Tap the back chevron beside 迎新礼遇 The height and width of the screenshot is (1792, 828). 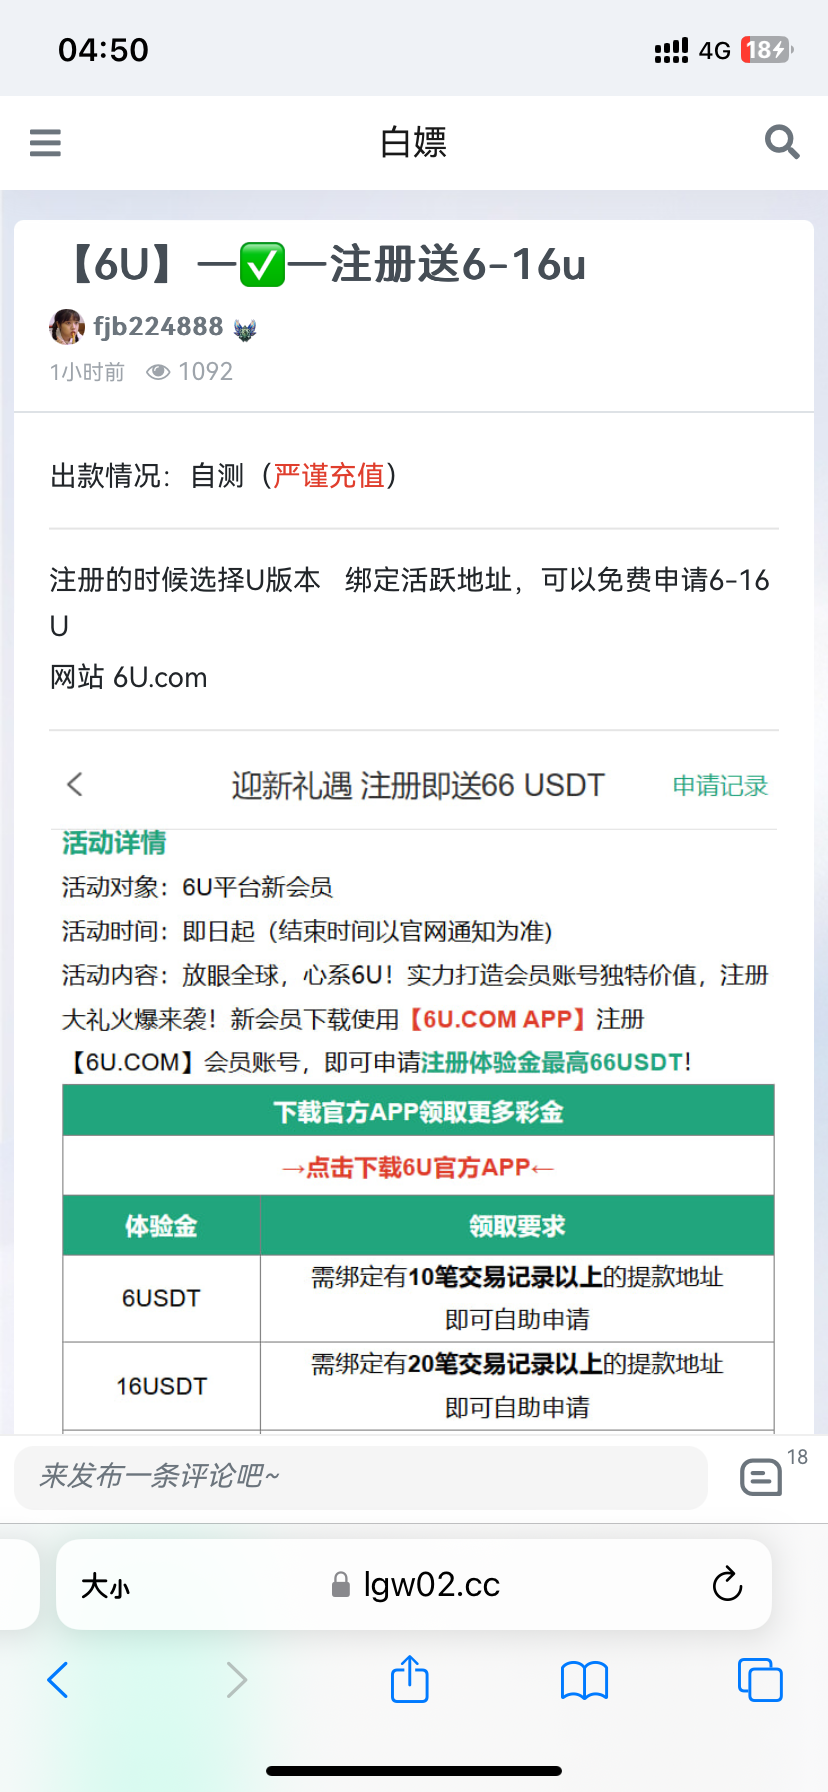pyautogui.click(x=75, y=784)
